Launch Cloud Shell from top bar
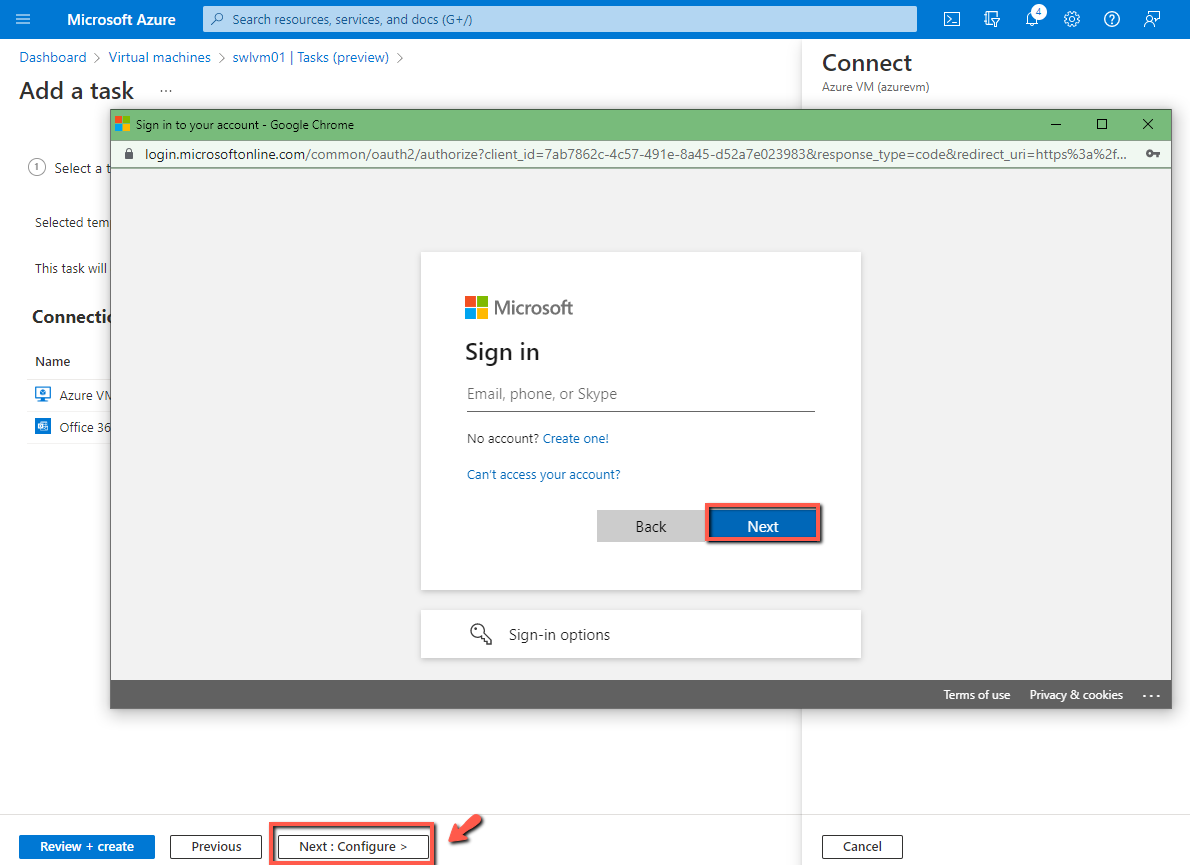This screenshot has width=1190, height=865. click(x=952, y=19)
